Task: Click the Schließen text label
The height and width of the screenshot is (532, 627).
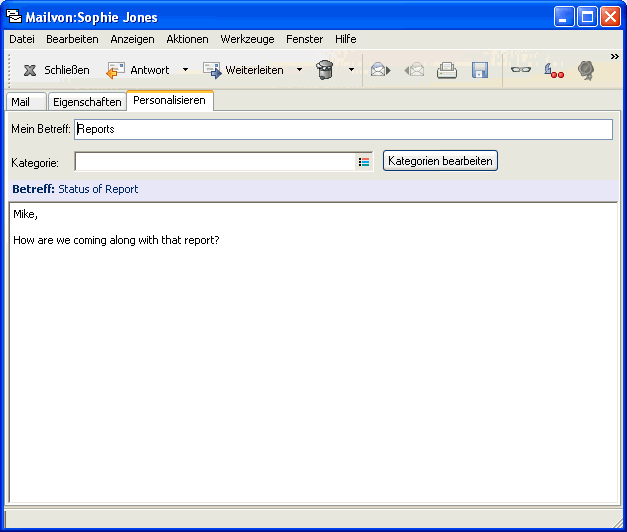Action: (67, 70)
